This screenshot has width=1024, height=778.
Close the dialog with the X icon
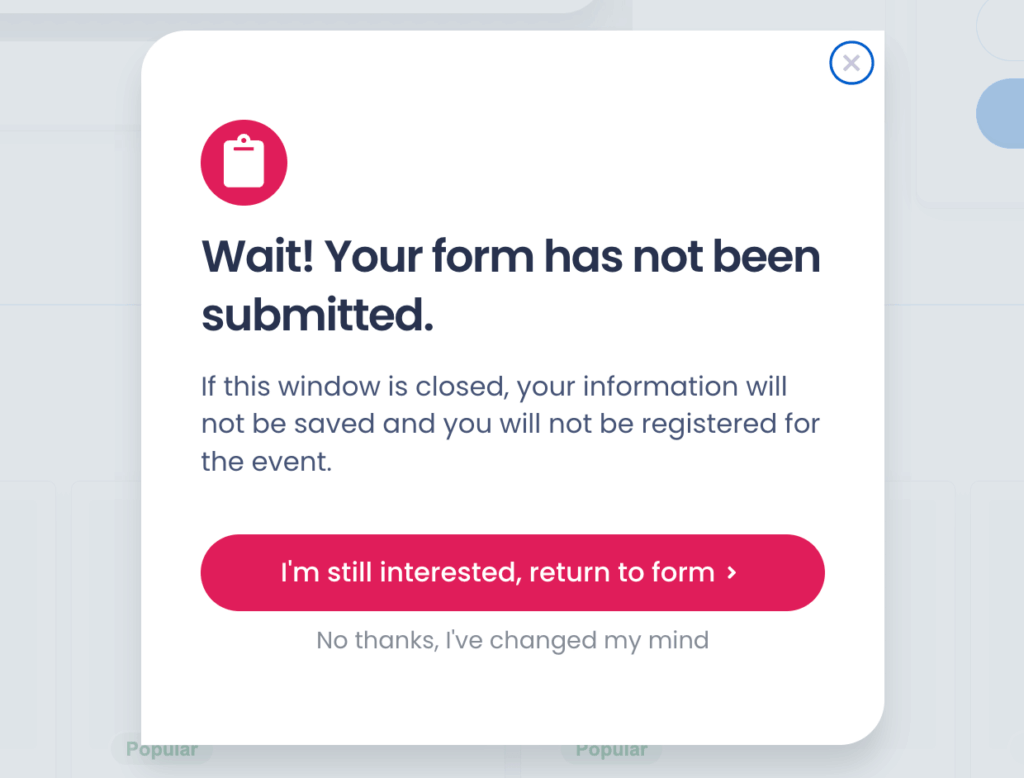[851, 63]
